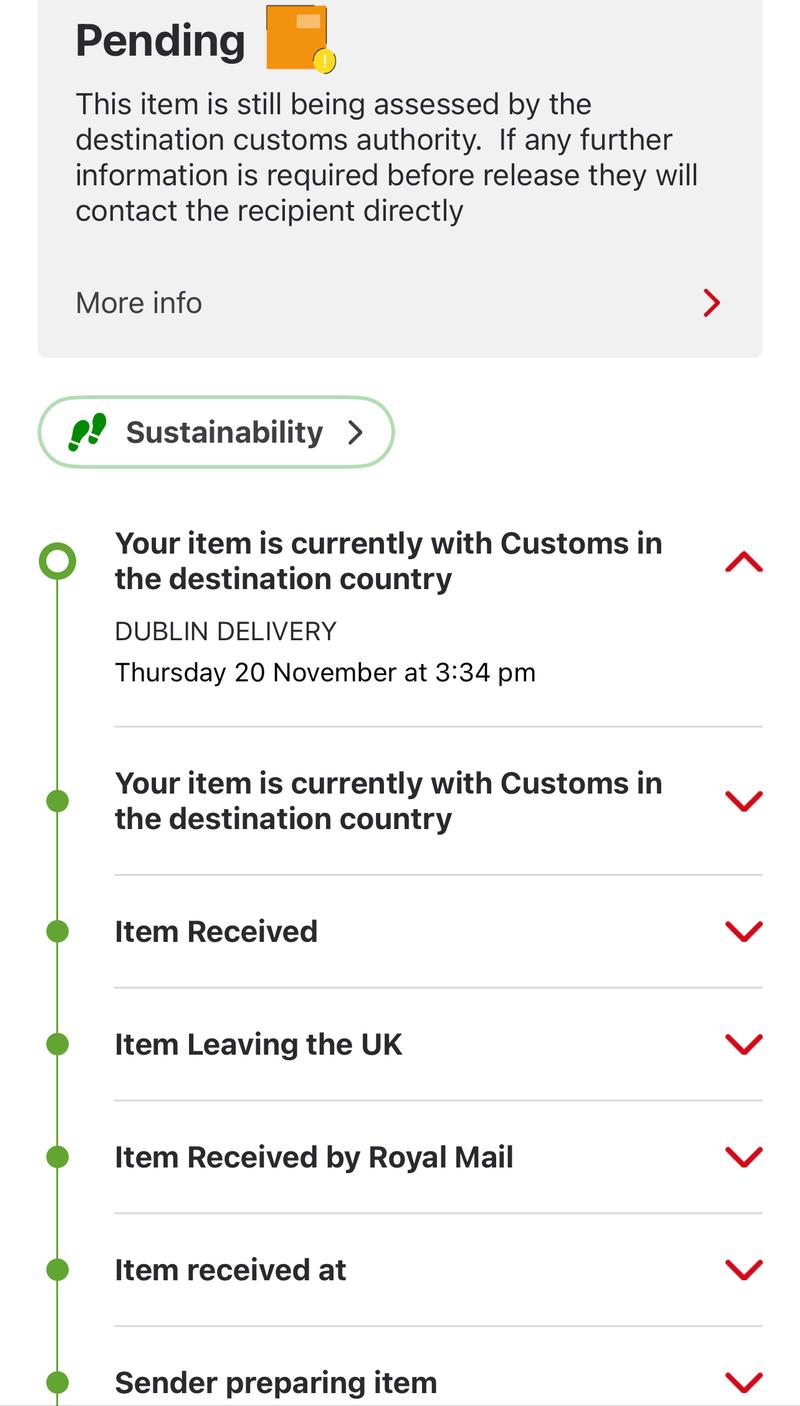The image size is (800, 1406).
Task: Collapse the top Customs status entry
Action: click(x=743, y=562)
